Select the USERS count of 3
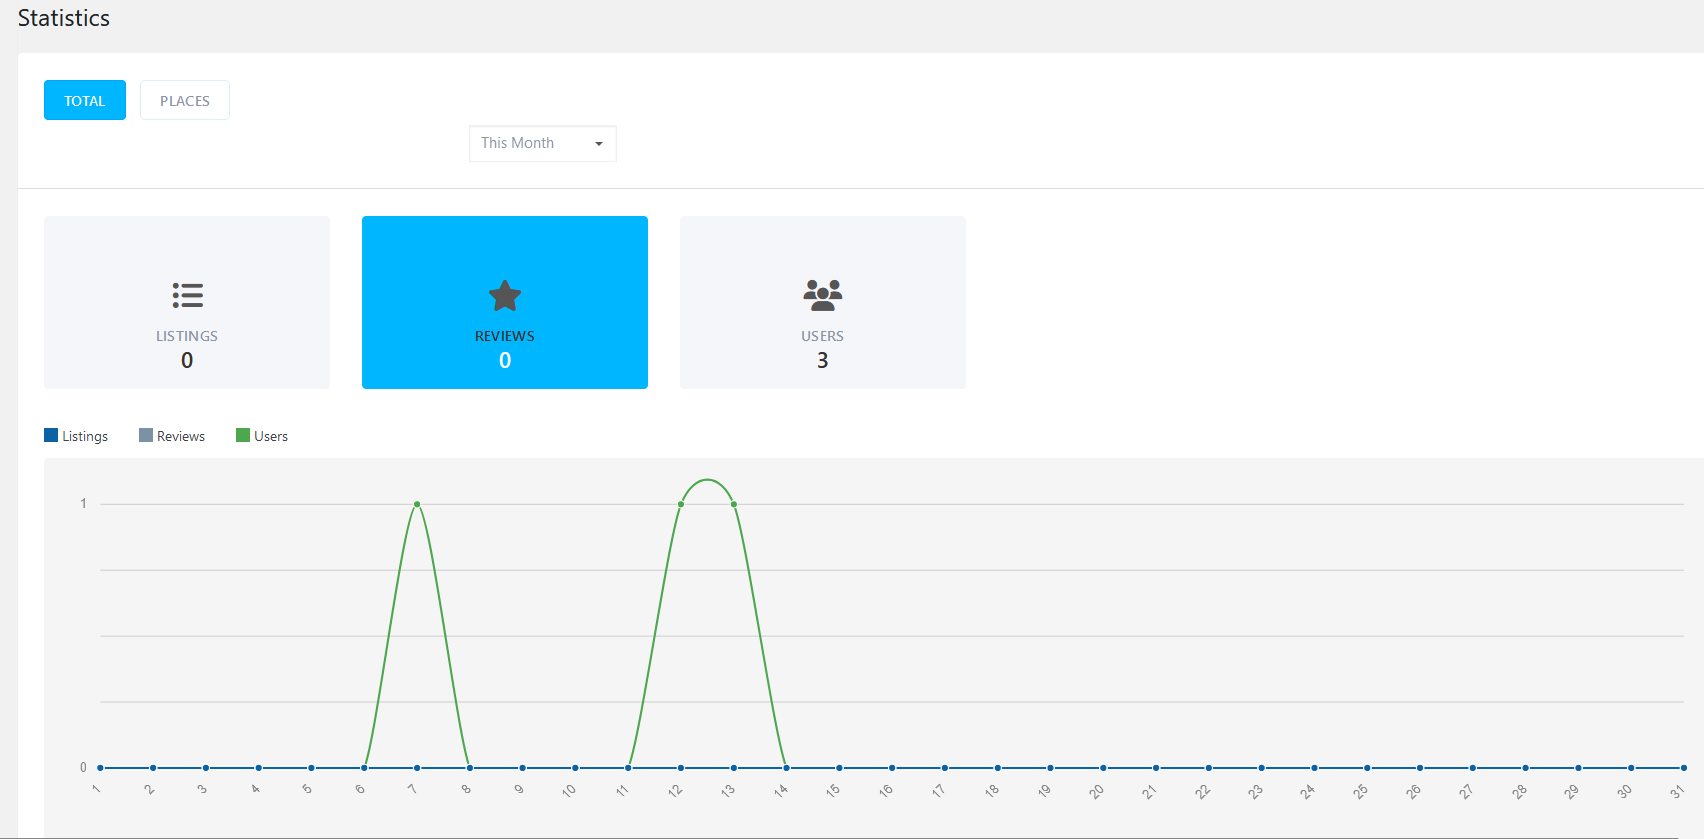The image size is (1704, 839). [822, 361]
